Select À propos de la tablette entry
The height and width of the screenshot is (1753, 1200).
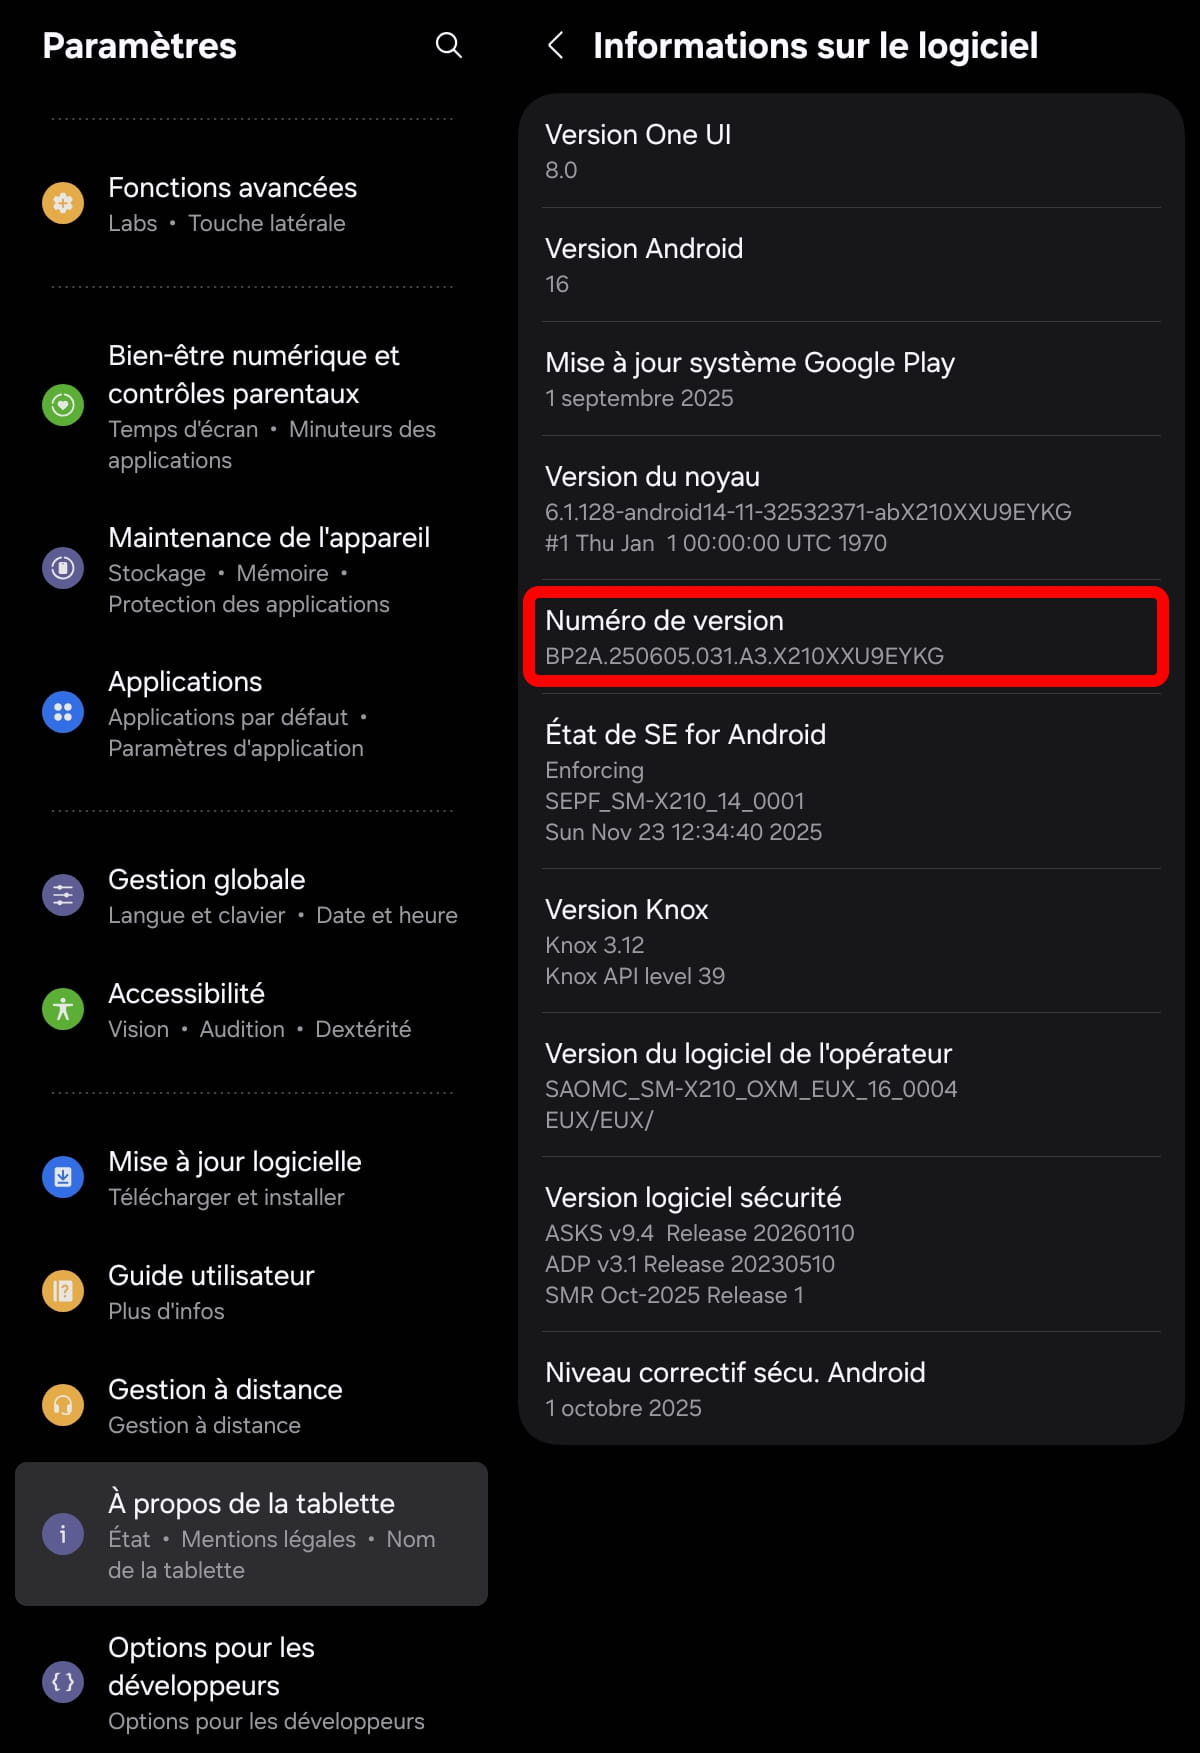[251, 1534]
